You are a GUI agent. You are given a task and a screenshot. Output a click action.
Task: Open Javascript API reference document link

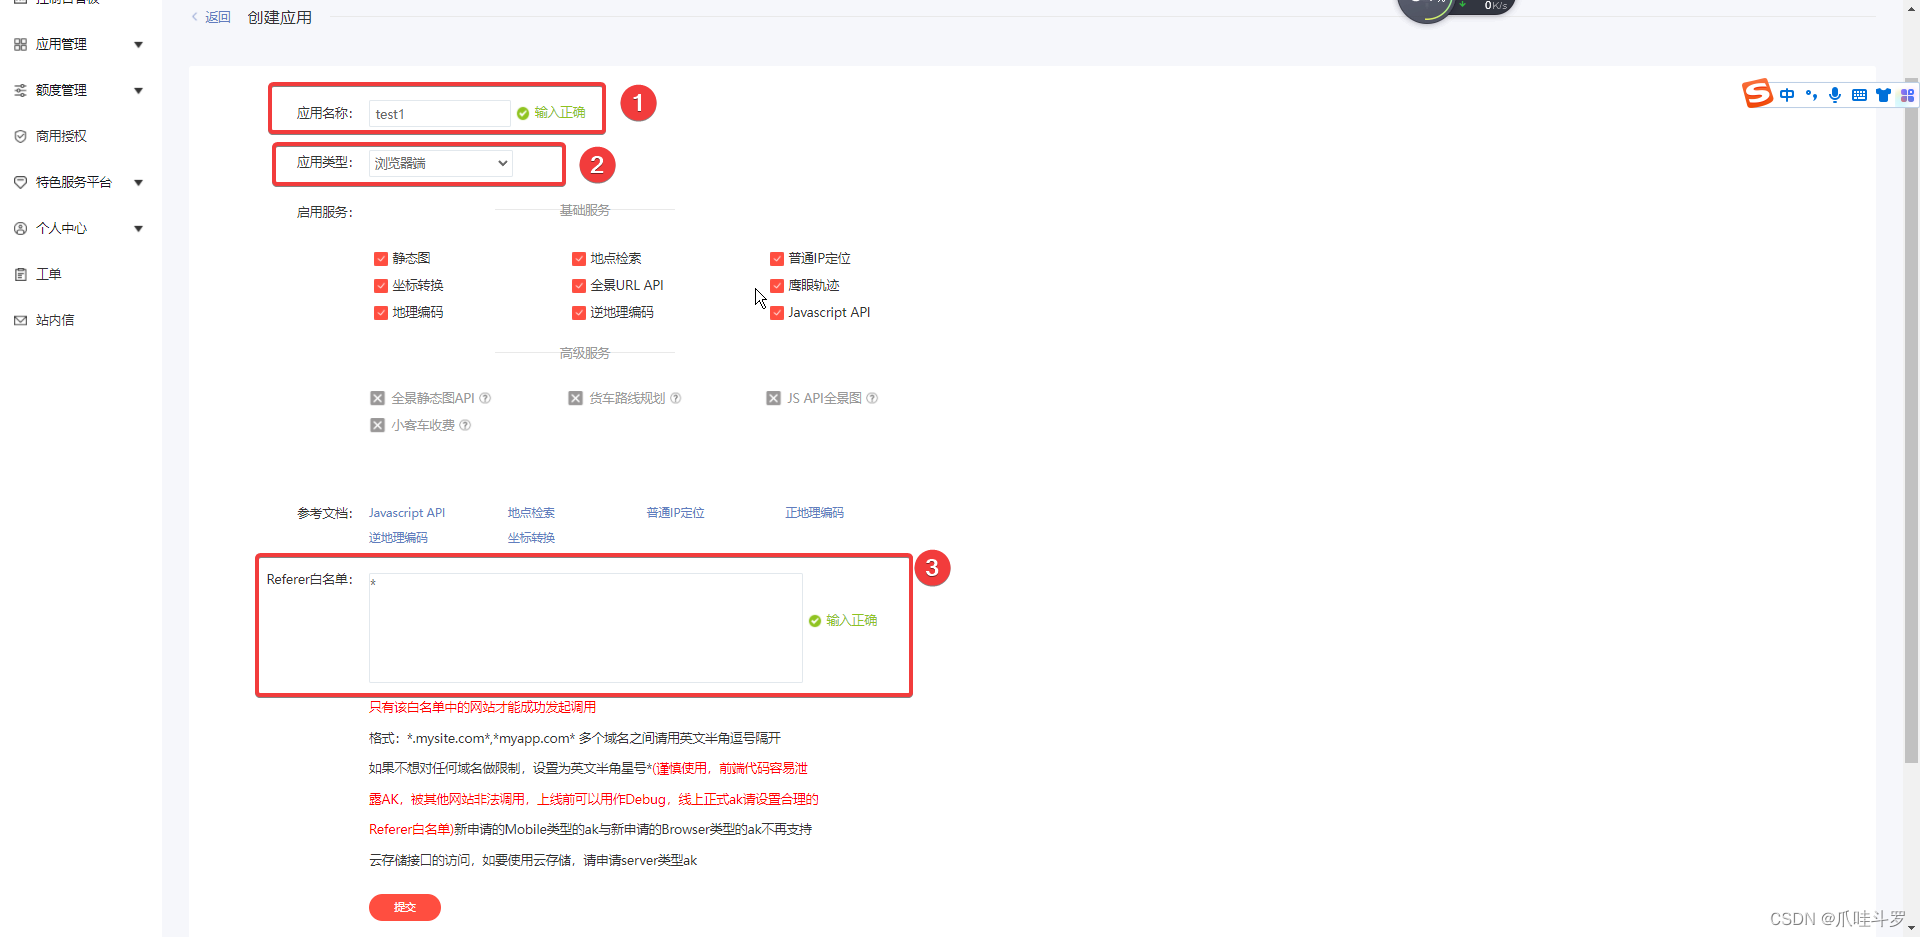(407, 513)
